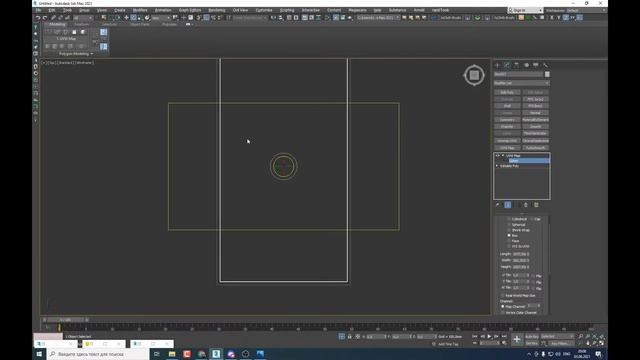The width and height of the screenshot is (640, 360).
Task: Select Shrink Wrap mapping radio button
Action: [509, 230]
